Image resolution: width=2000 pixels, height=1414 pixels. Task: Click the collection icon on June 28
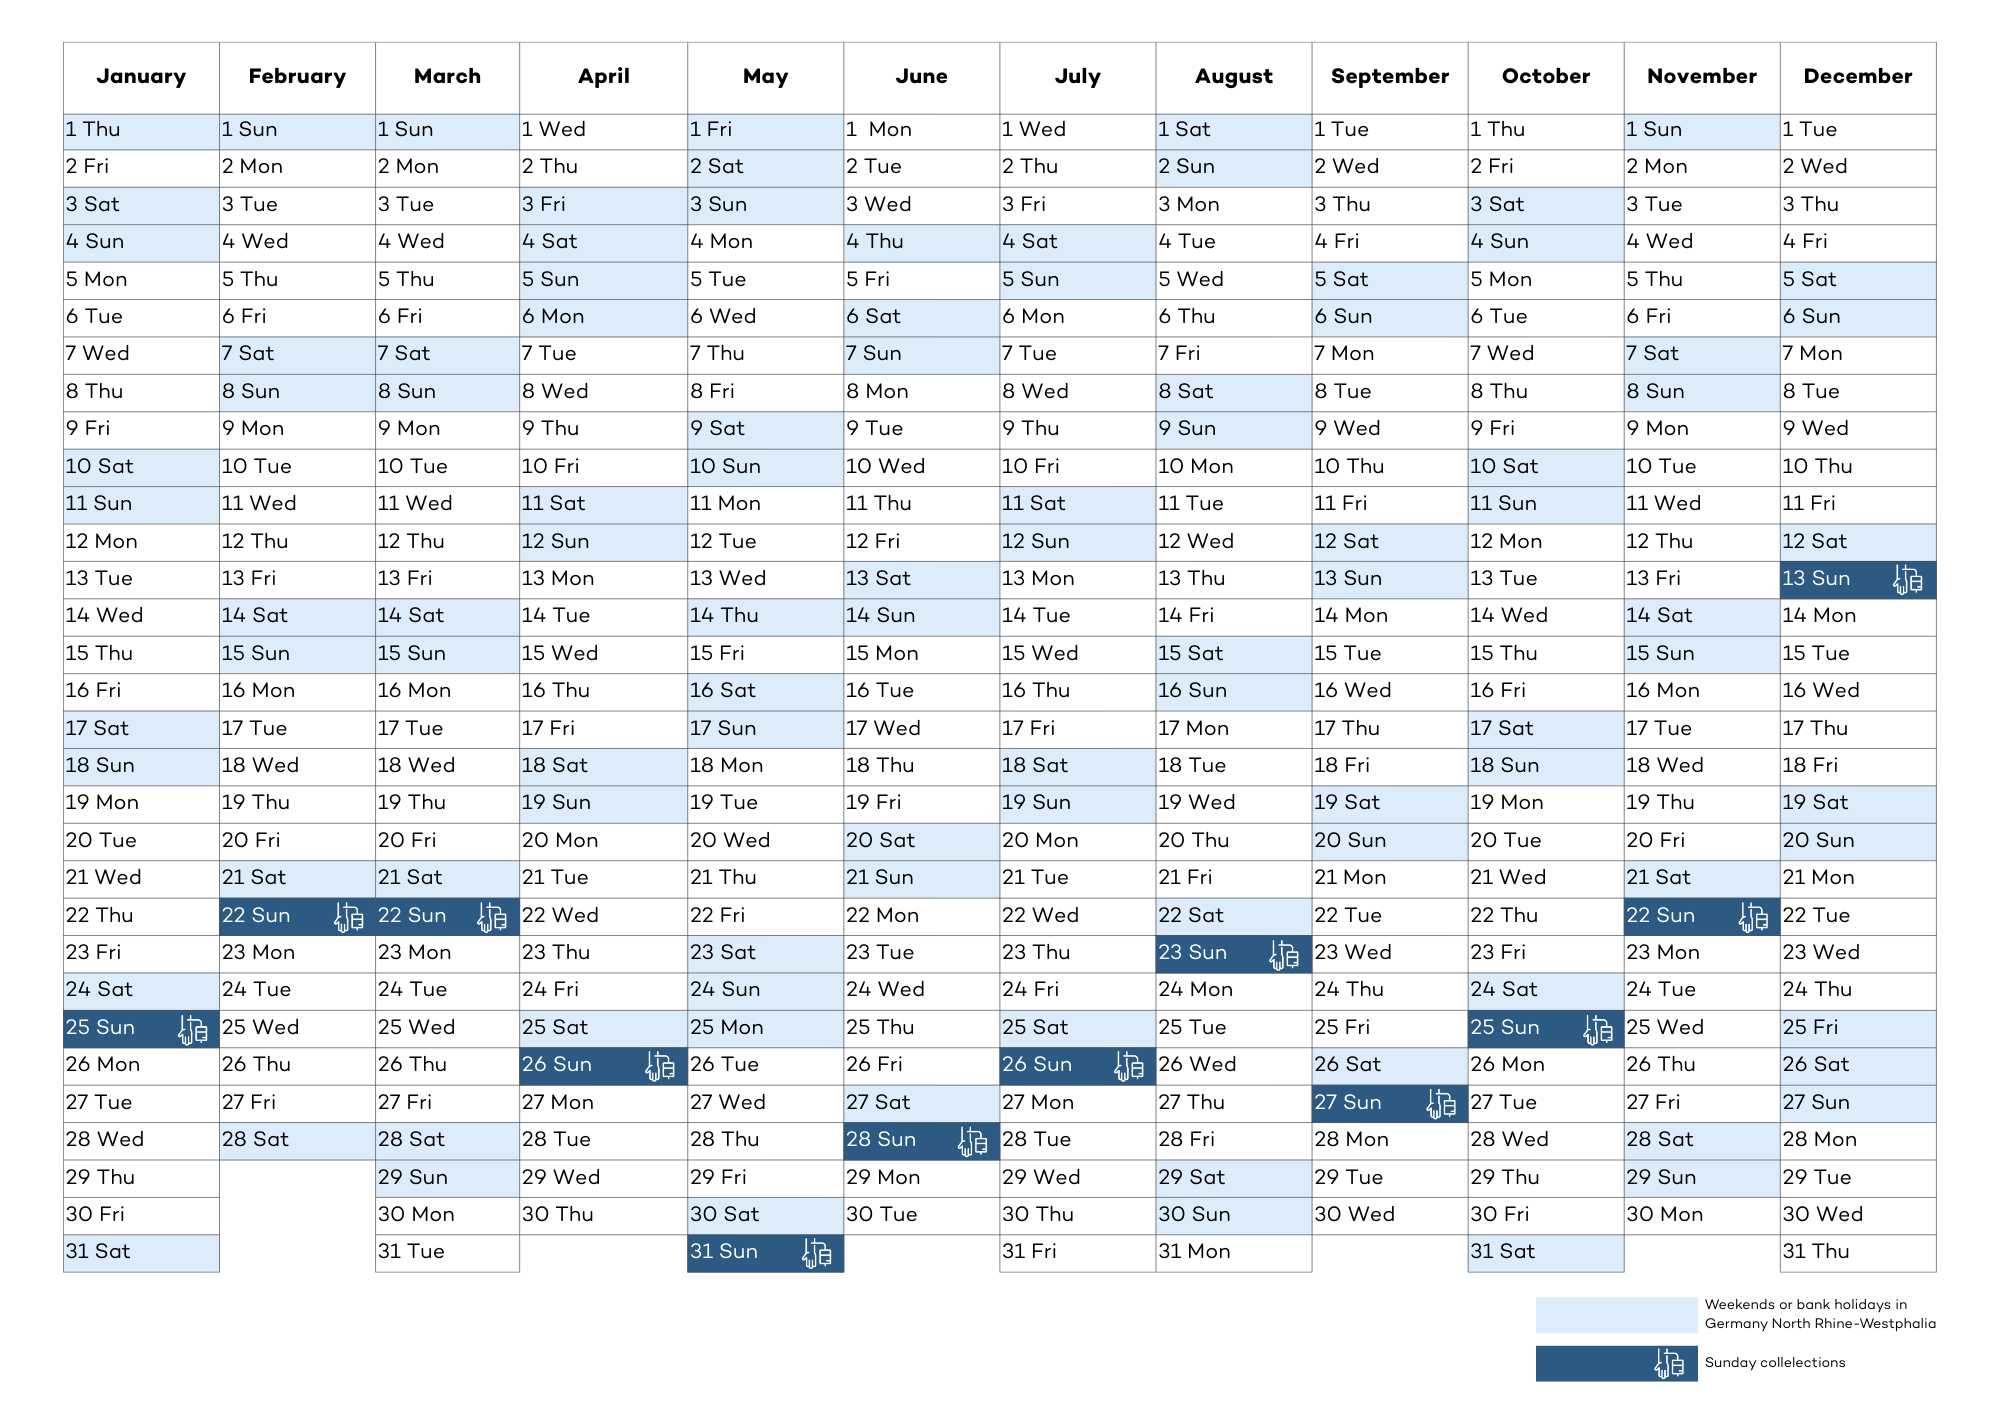(972, 1141)
